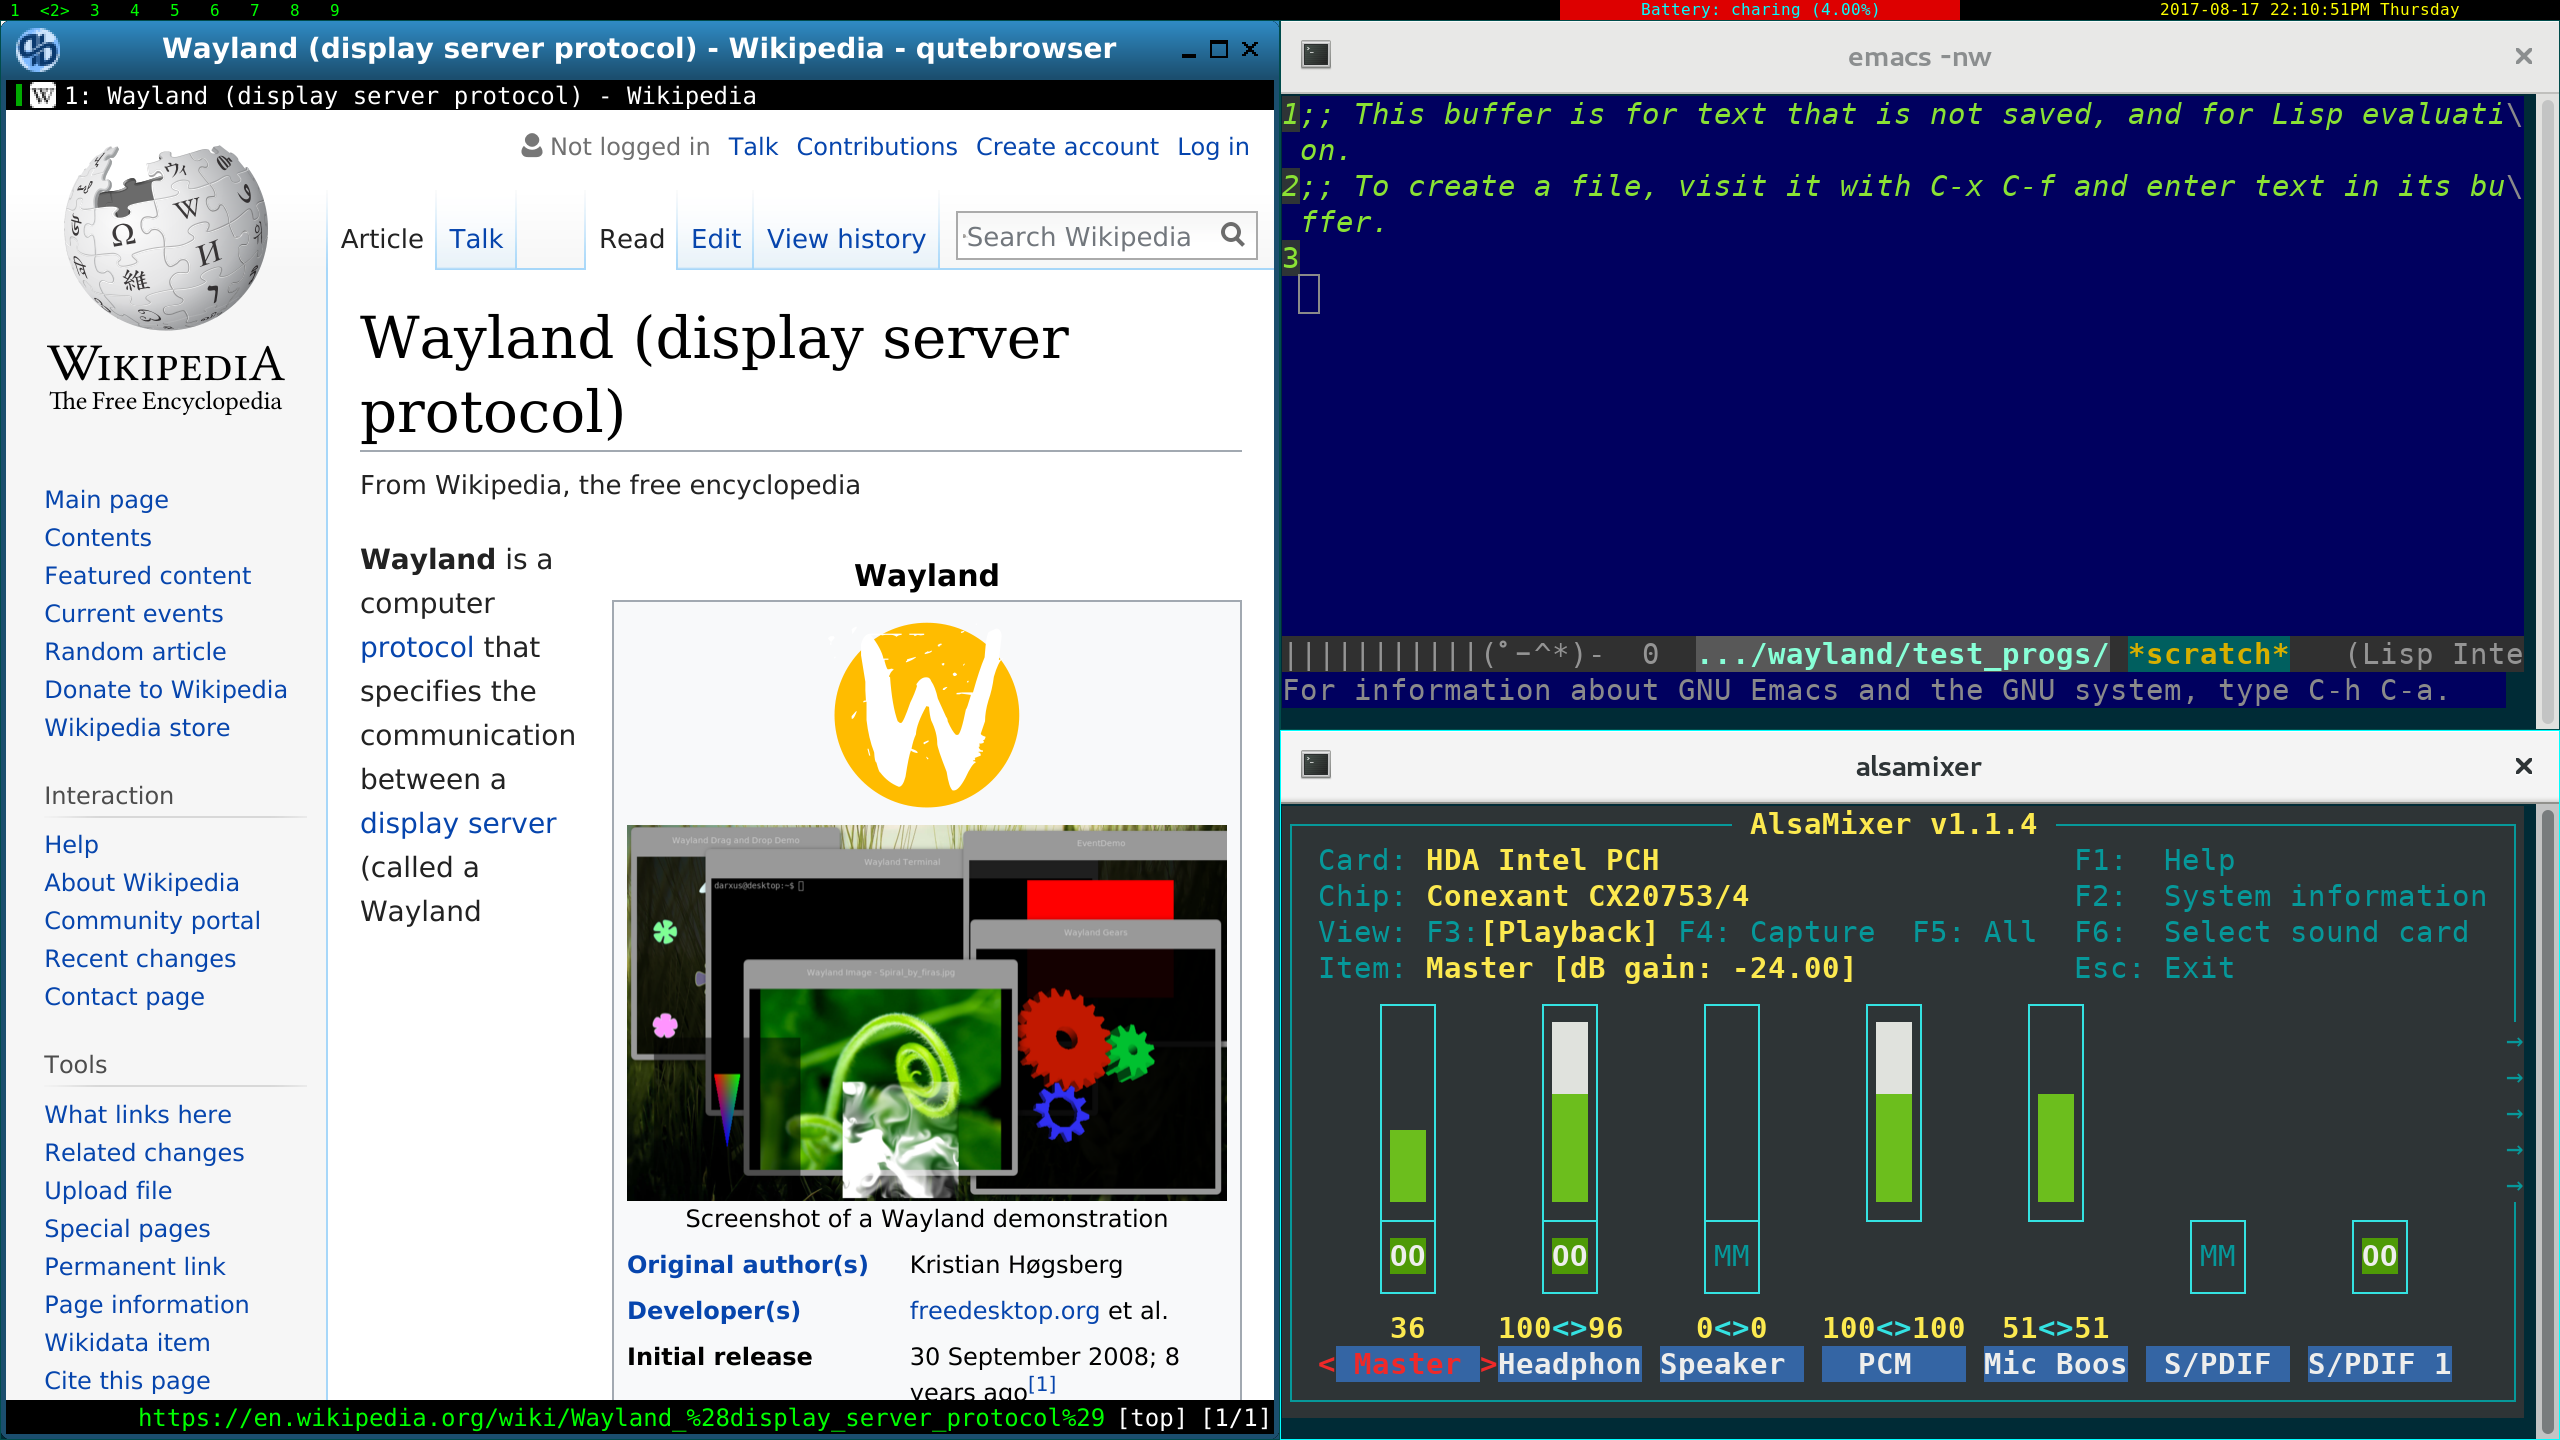This screenshot has height=1440, width=2560.
Task: Toggle the Master mute indicator box
Action: [x=1407, y=1256]
